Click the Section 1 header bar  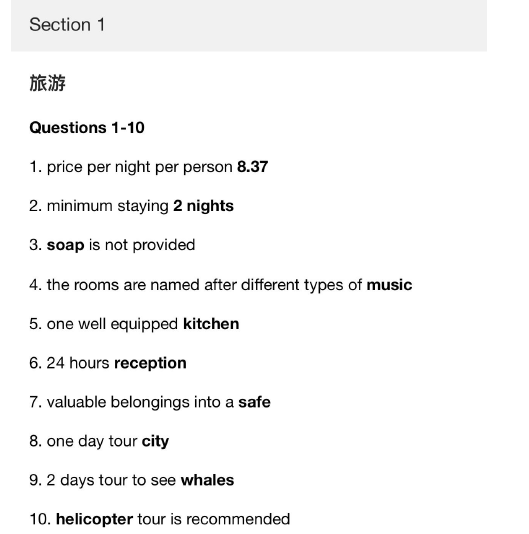249,26
